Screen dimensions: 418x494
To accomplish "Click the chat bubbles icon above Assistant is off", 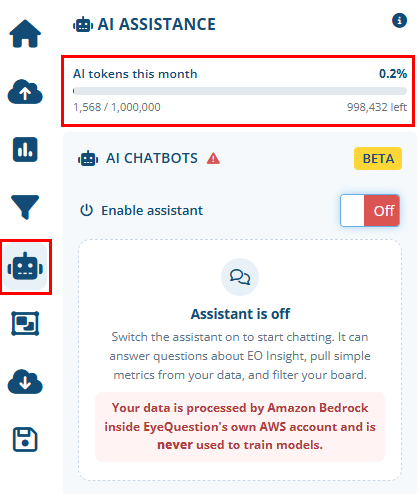I will [x=240, y=277].
